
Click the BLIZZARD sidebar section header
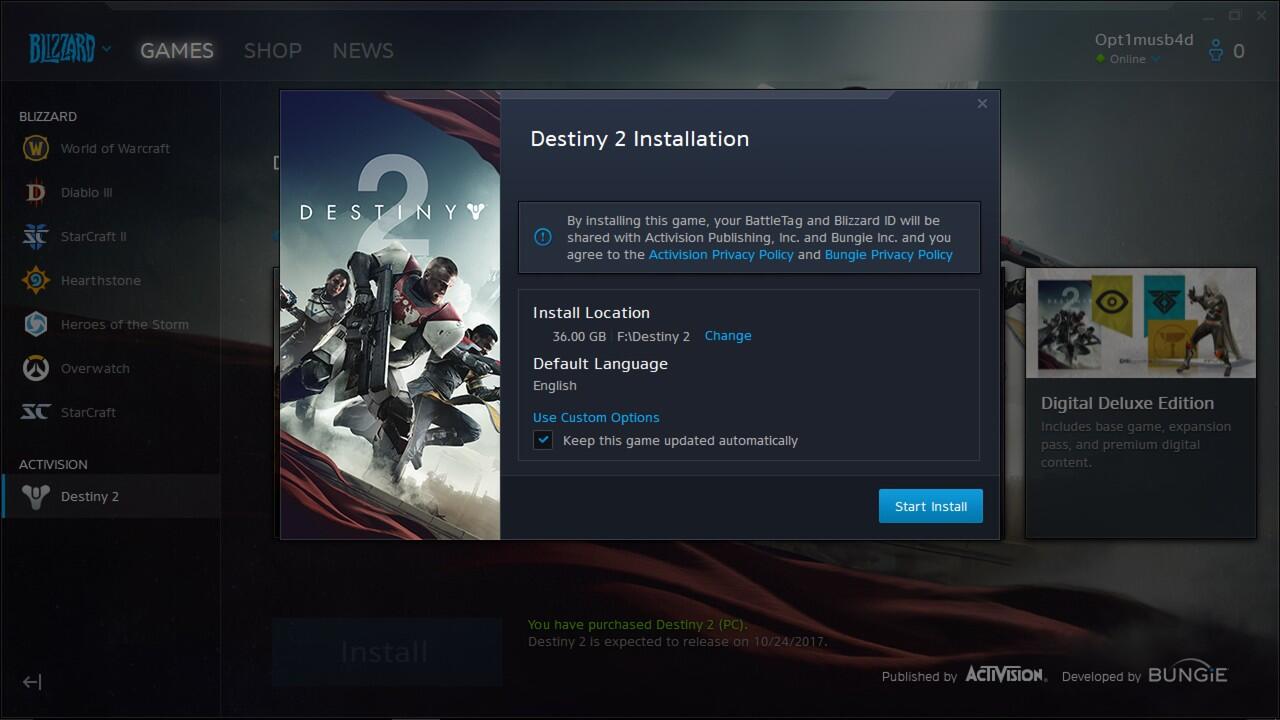point(48,116)
